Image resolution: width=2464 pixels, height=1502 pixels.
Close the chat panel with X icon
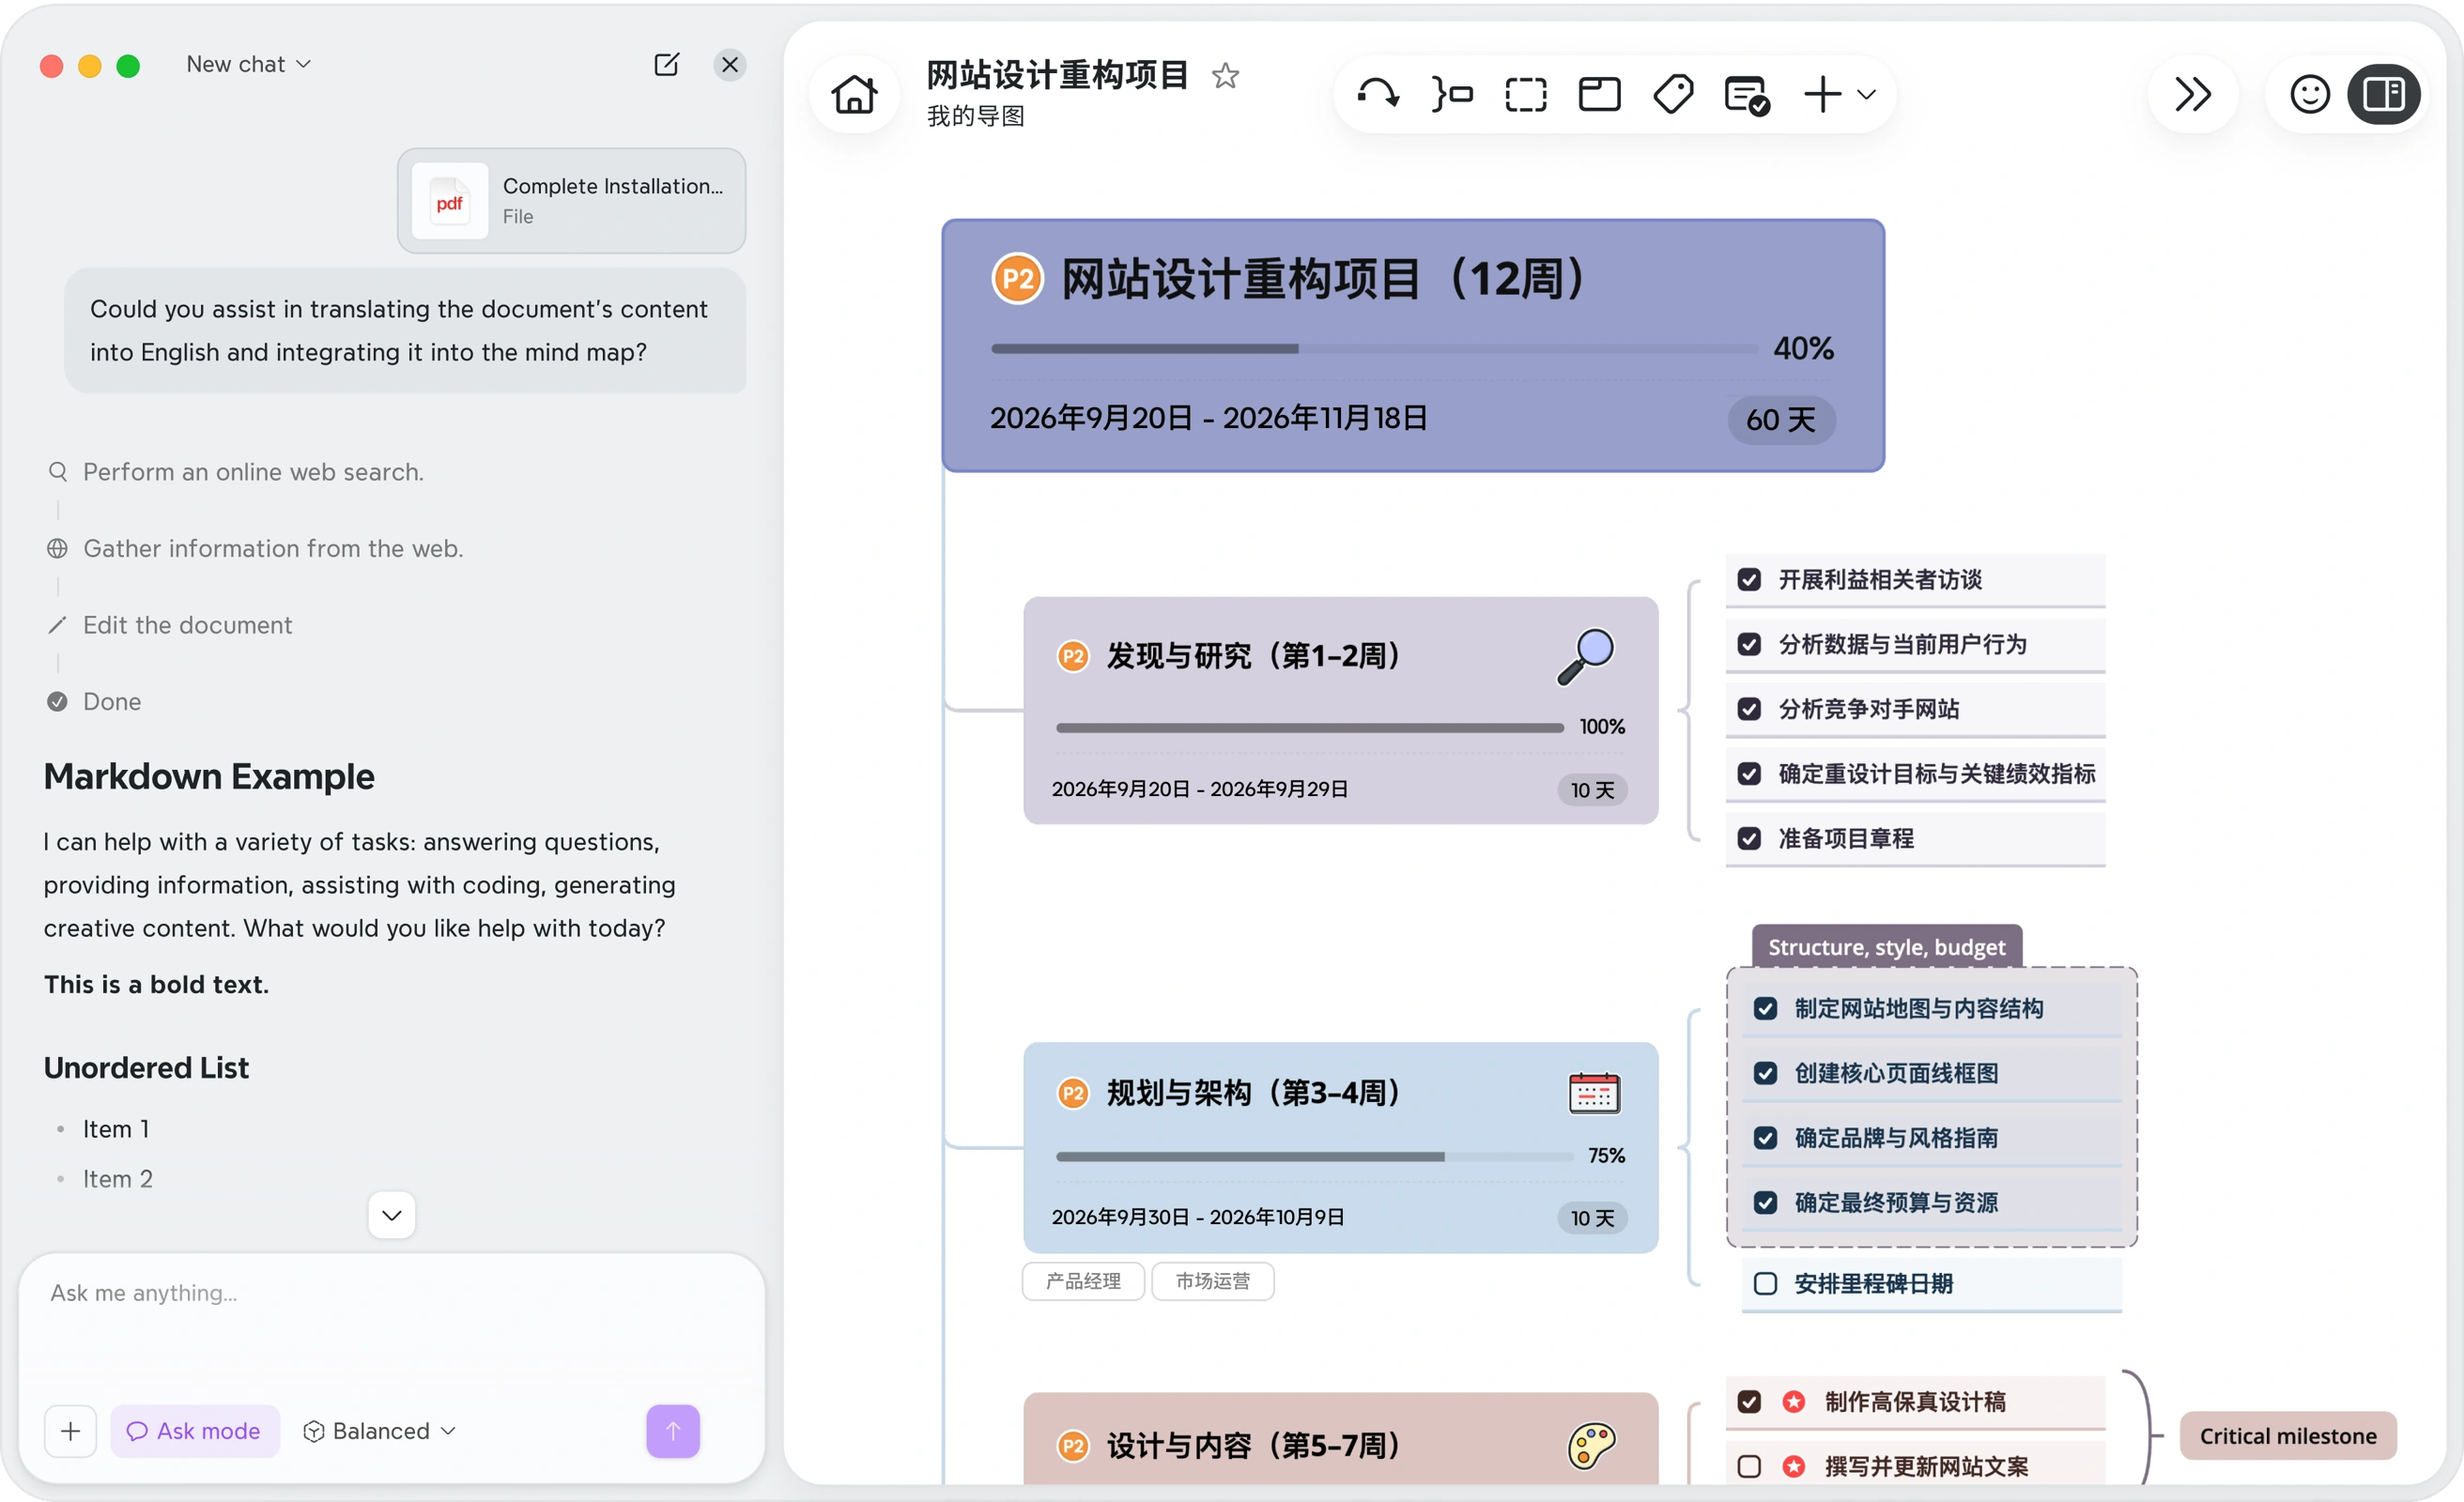coord(730,65)
